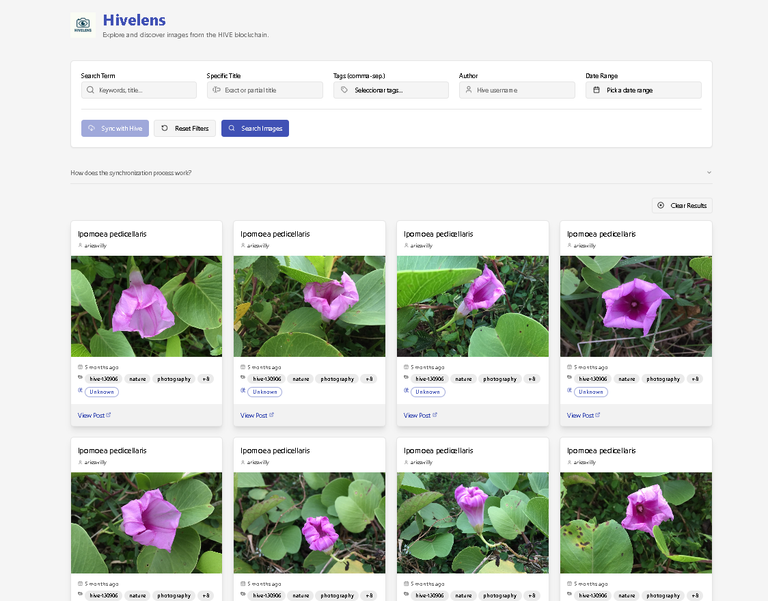This screenshot has height=601, width=768.
Task: Click the Reset Filters button
Action: click(x=185, y=128)
